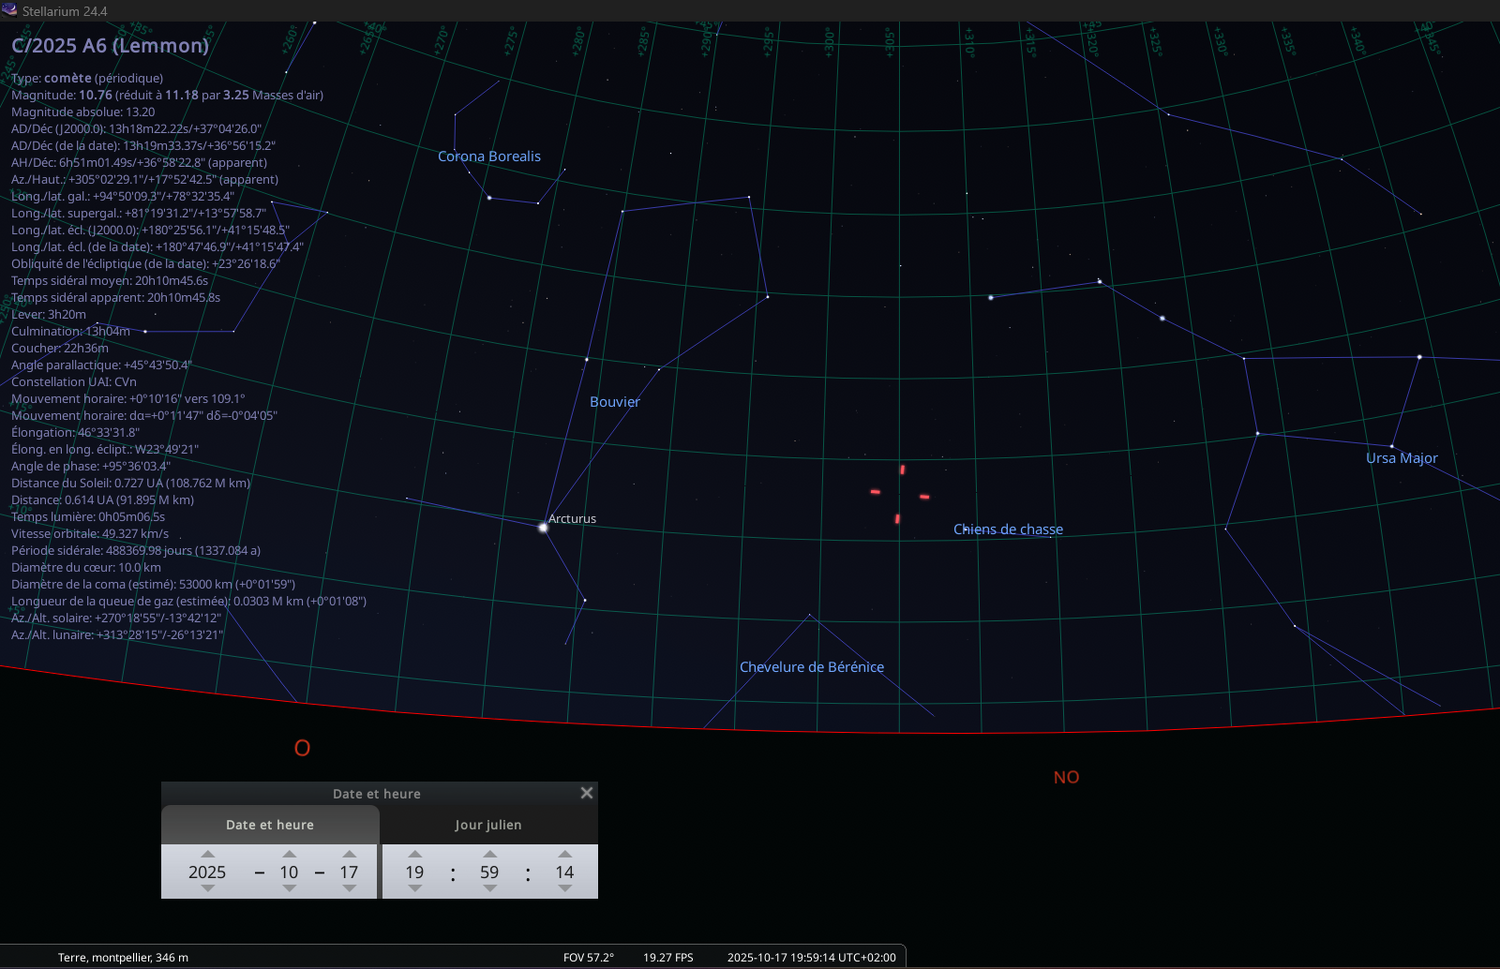Viewport: 1500px width, 969px height.
Task: Click the minutes field showing 59
Action: click(x=489, y=872)
